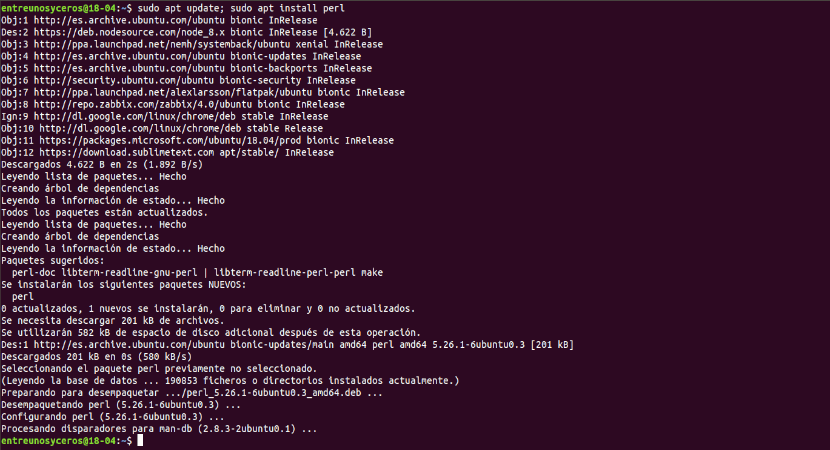Click the command 'sudo apt update' text
The height and width of the screenshot is (450, 830).
[178, 8]
